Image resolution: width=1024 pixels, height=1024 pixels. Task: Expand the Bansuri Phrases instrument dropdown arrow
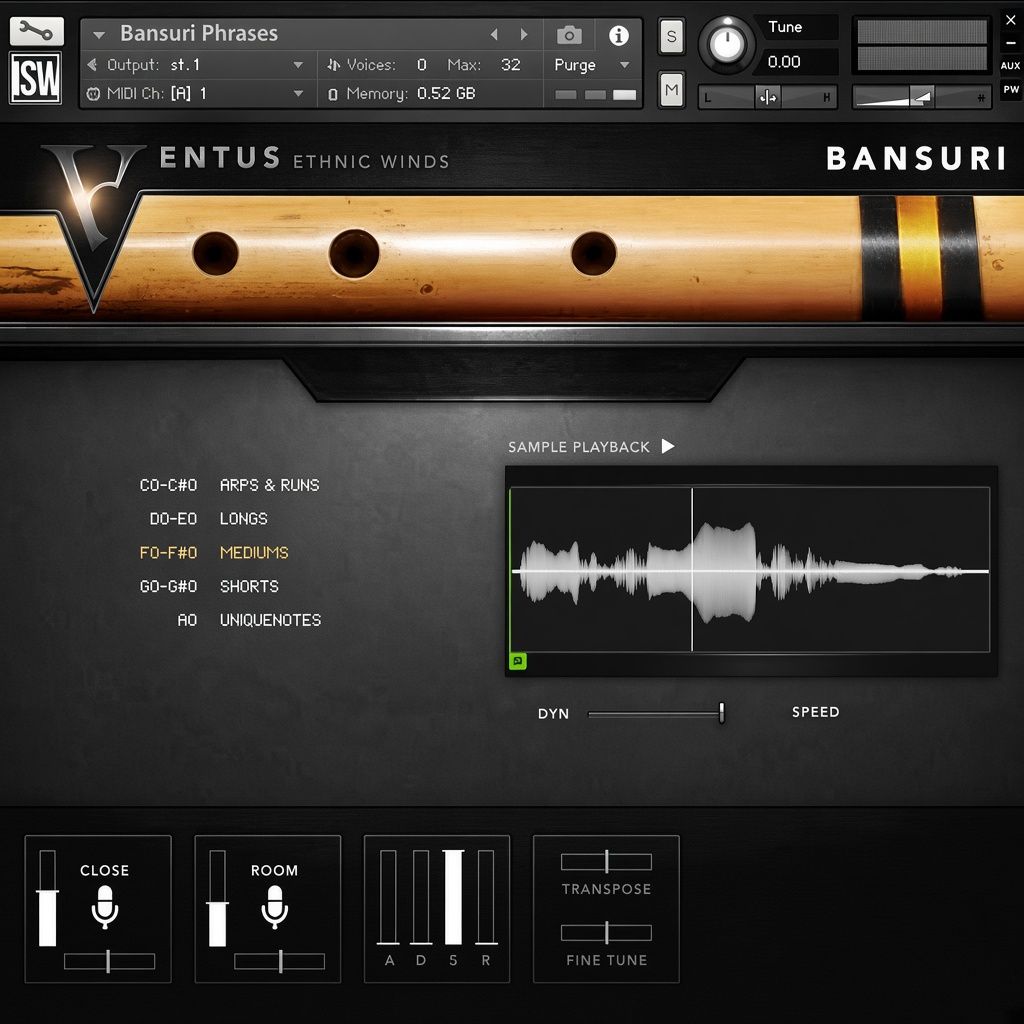click(x=99, y=34)
